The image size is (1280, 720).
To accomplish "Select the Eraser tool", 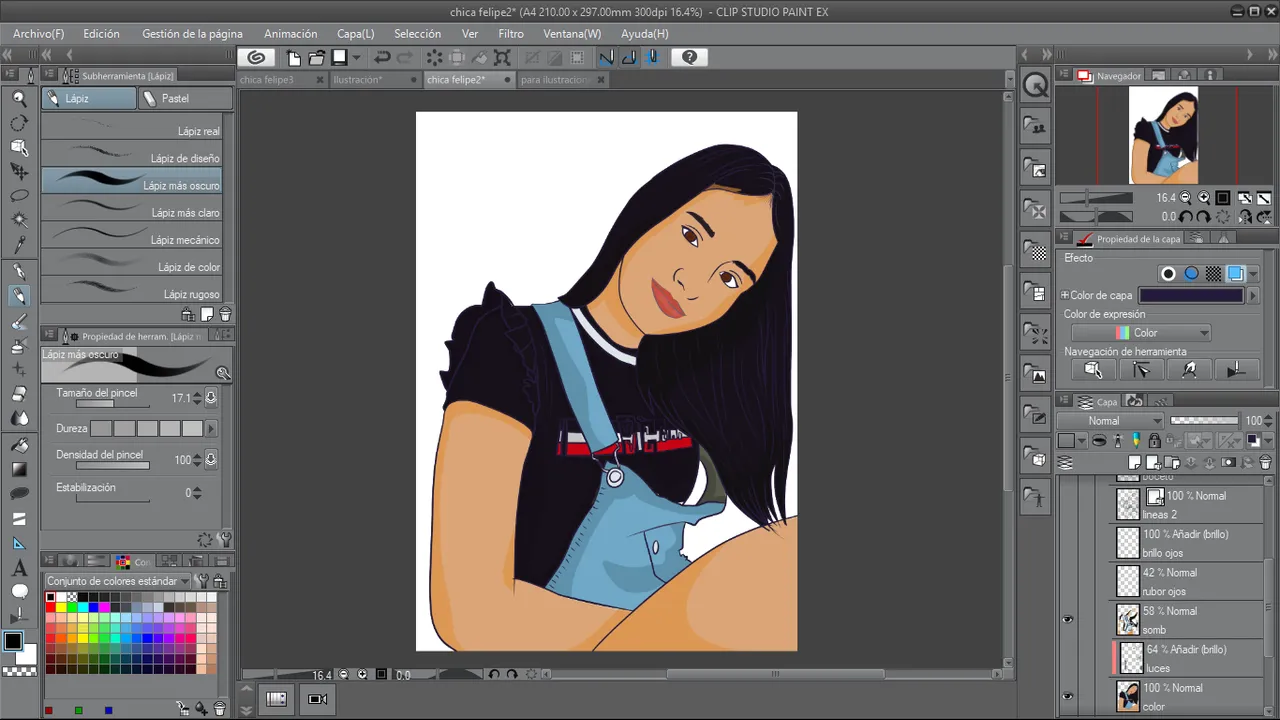I will point(19,394).
